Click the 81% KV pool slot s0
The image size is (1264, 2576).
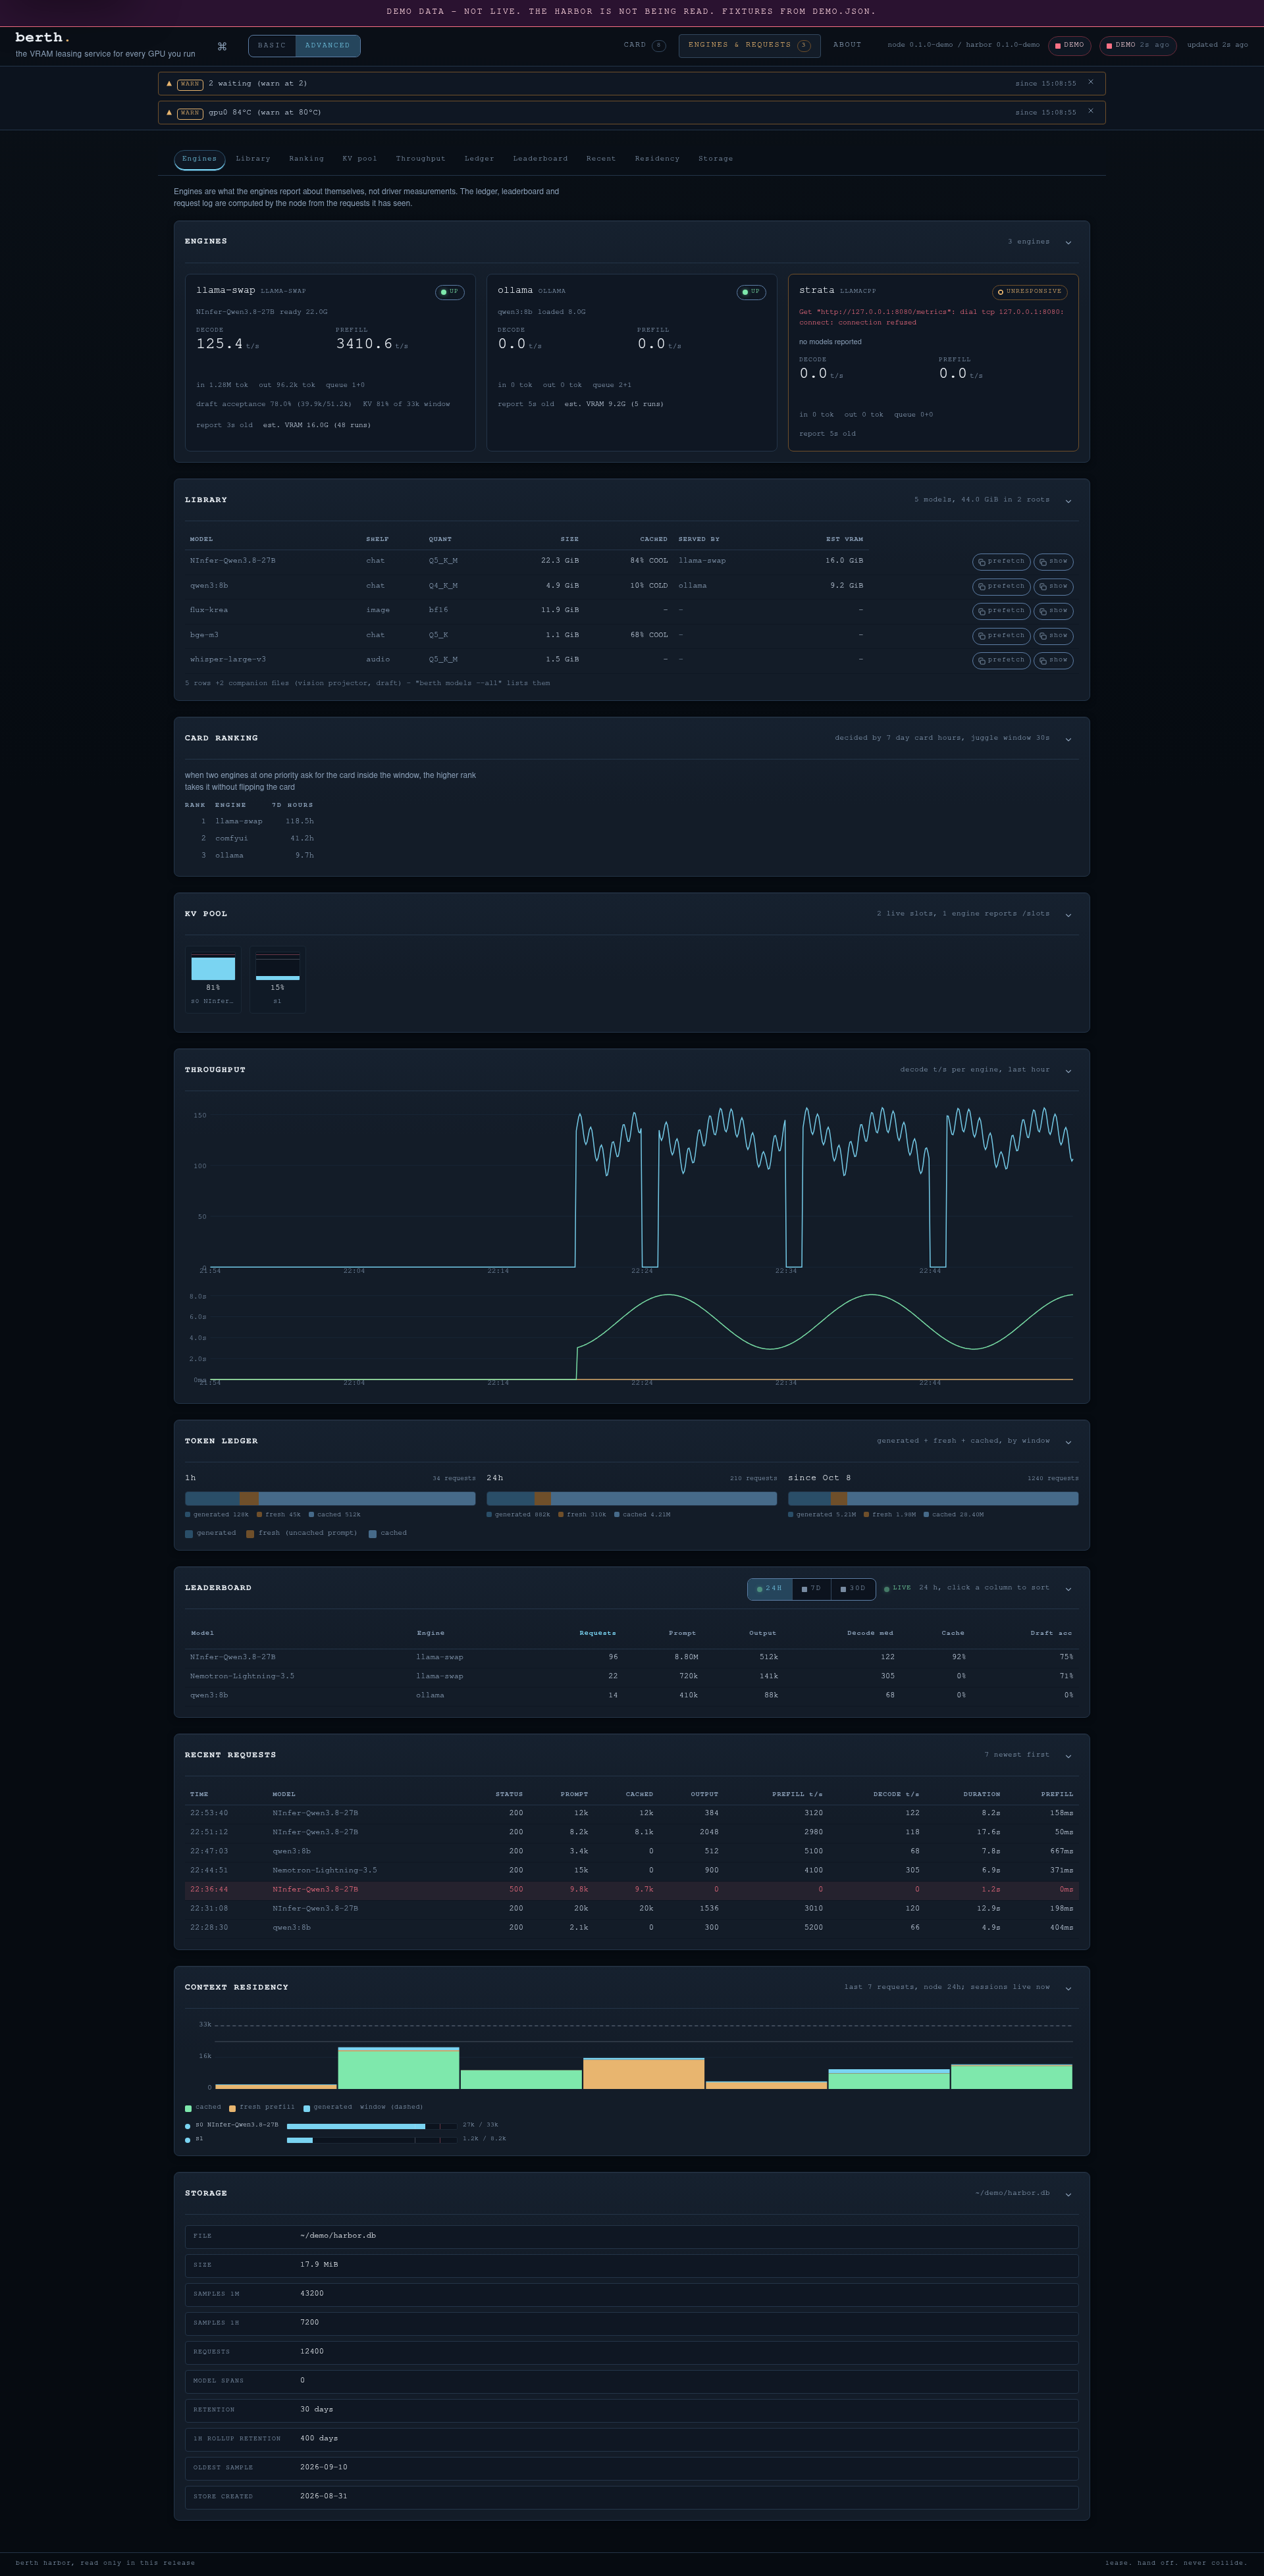point(213,980)
